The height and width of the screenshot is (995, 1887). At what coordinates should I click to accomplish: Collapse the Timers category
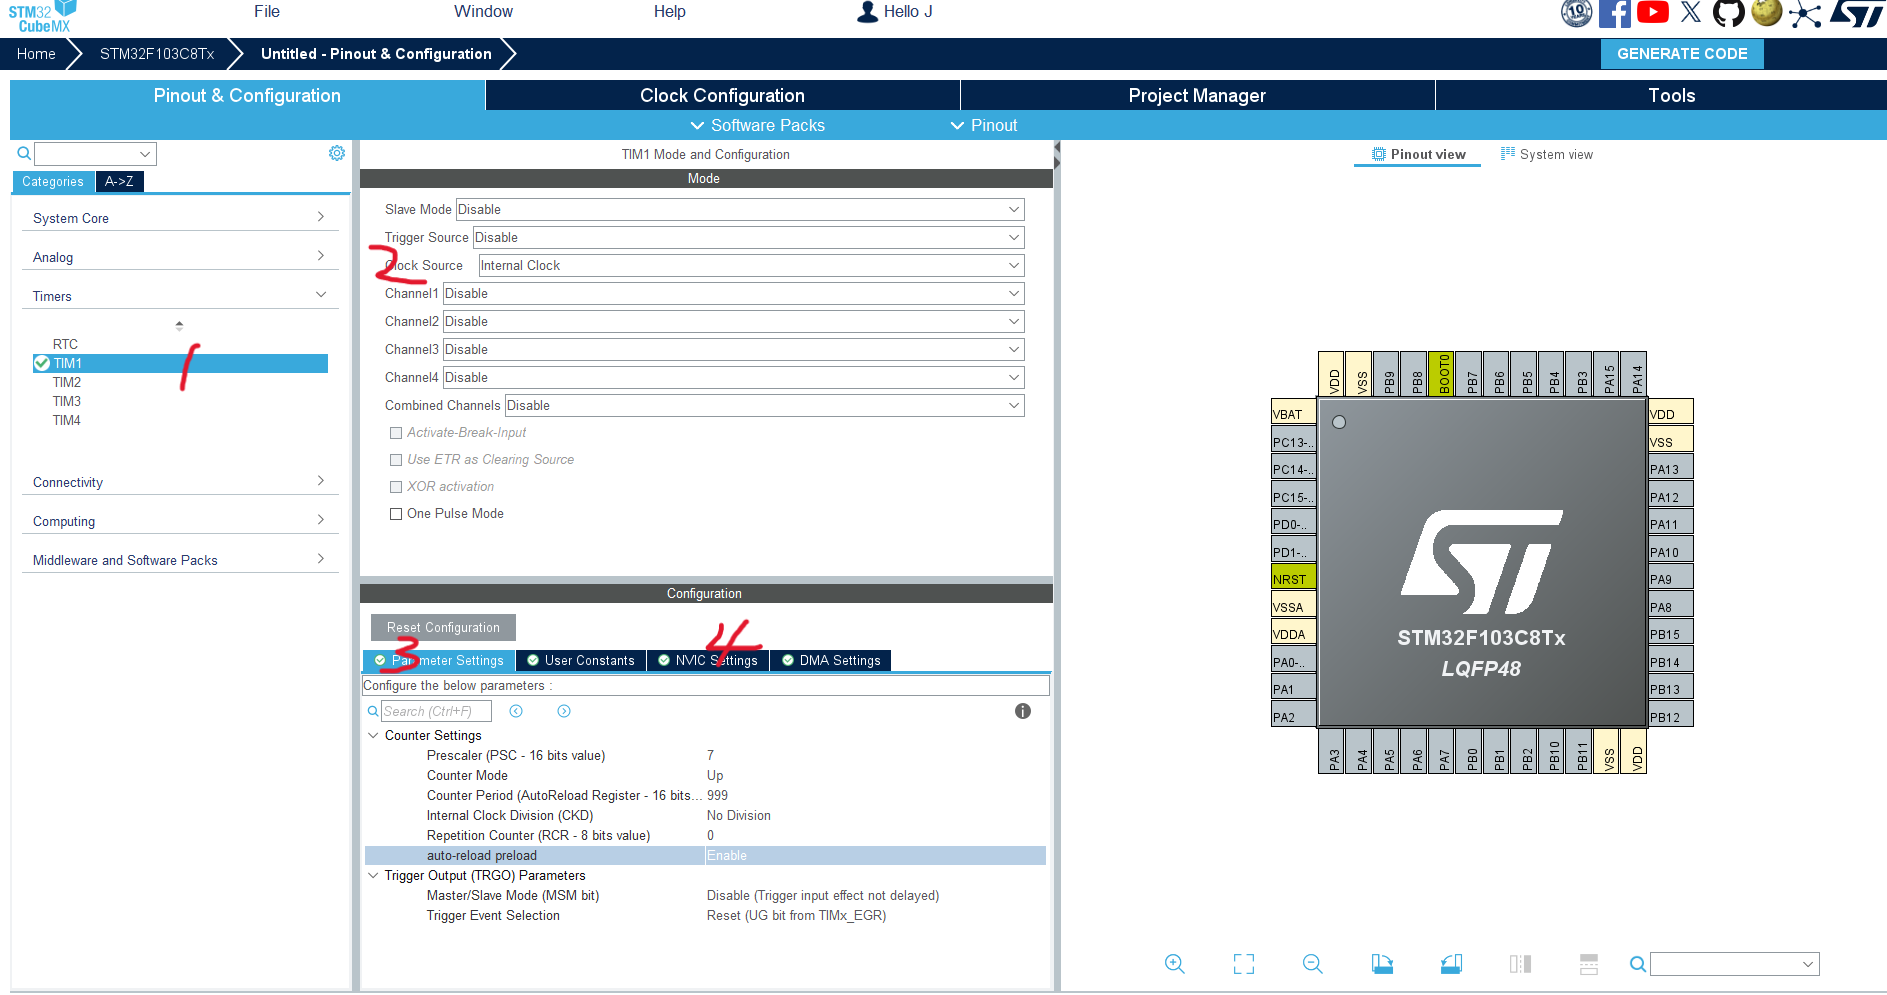click(180, 296)
